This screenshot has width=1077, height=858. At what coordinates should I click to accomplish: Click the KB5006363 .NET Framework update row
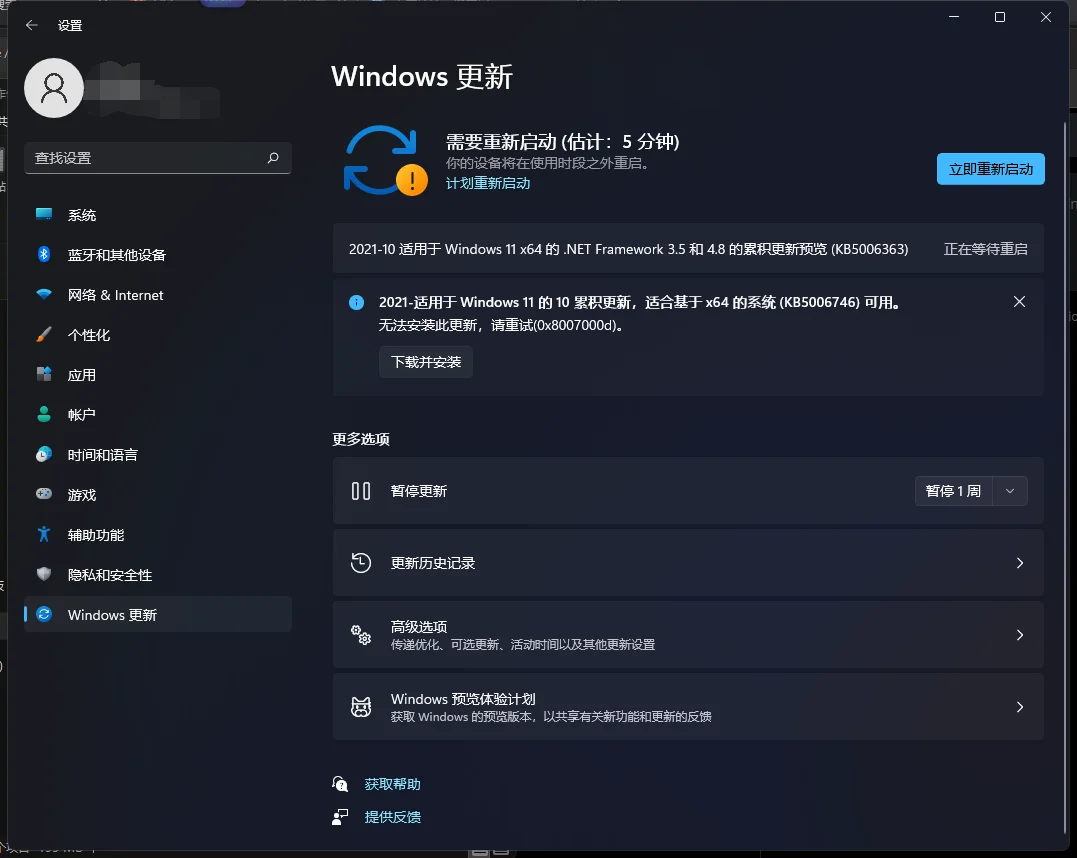[x=688, y=249]
